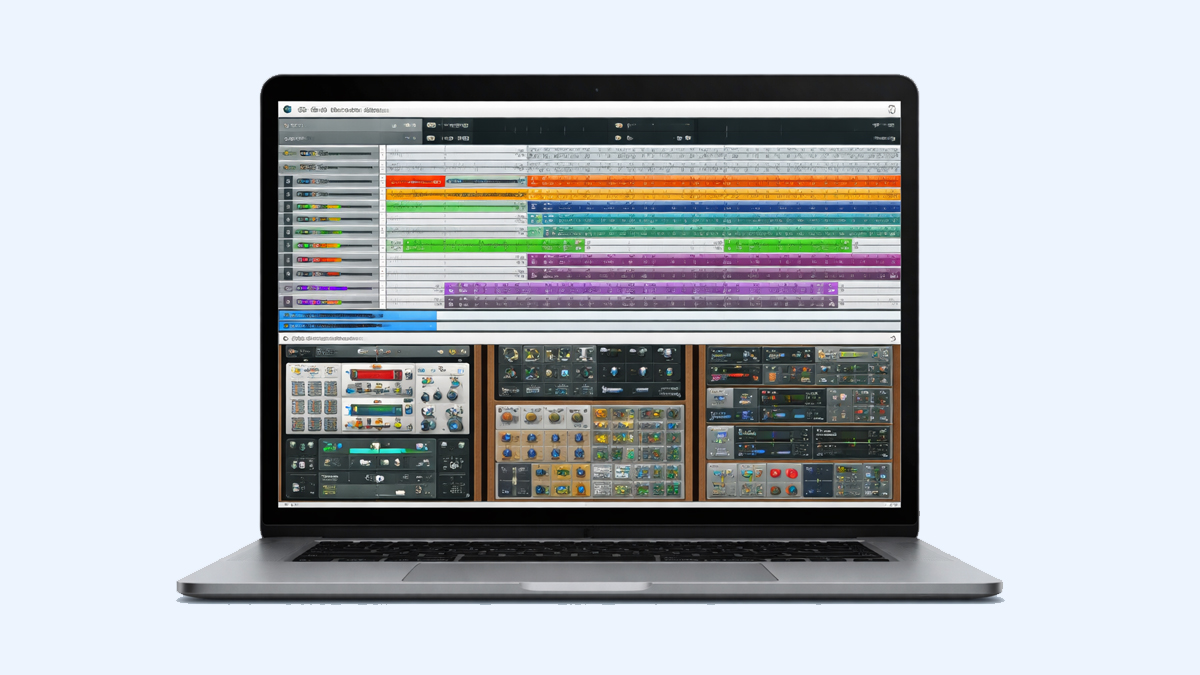
Task: Toggle the square button on the last purple track header
Action: coord(288,300)
